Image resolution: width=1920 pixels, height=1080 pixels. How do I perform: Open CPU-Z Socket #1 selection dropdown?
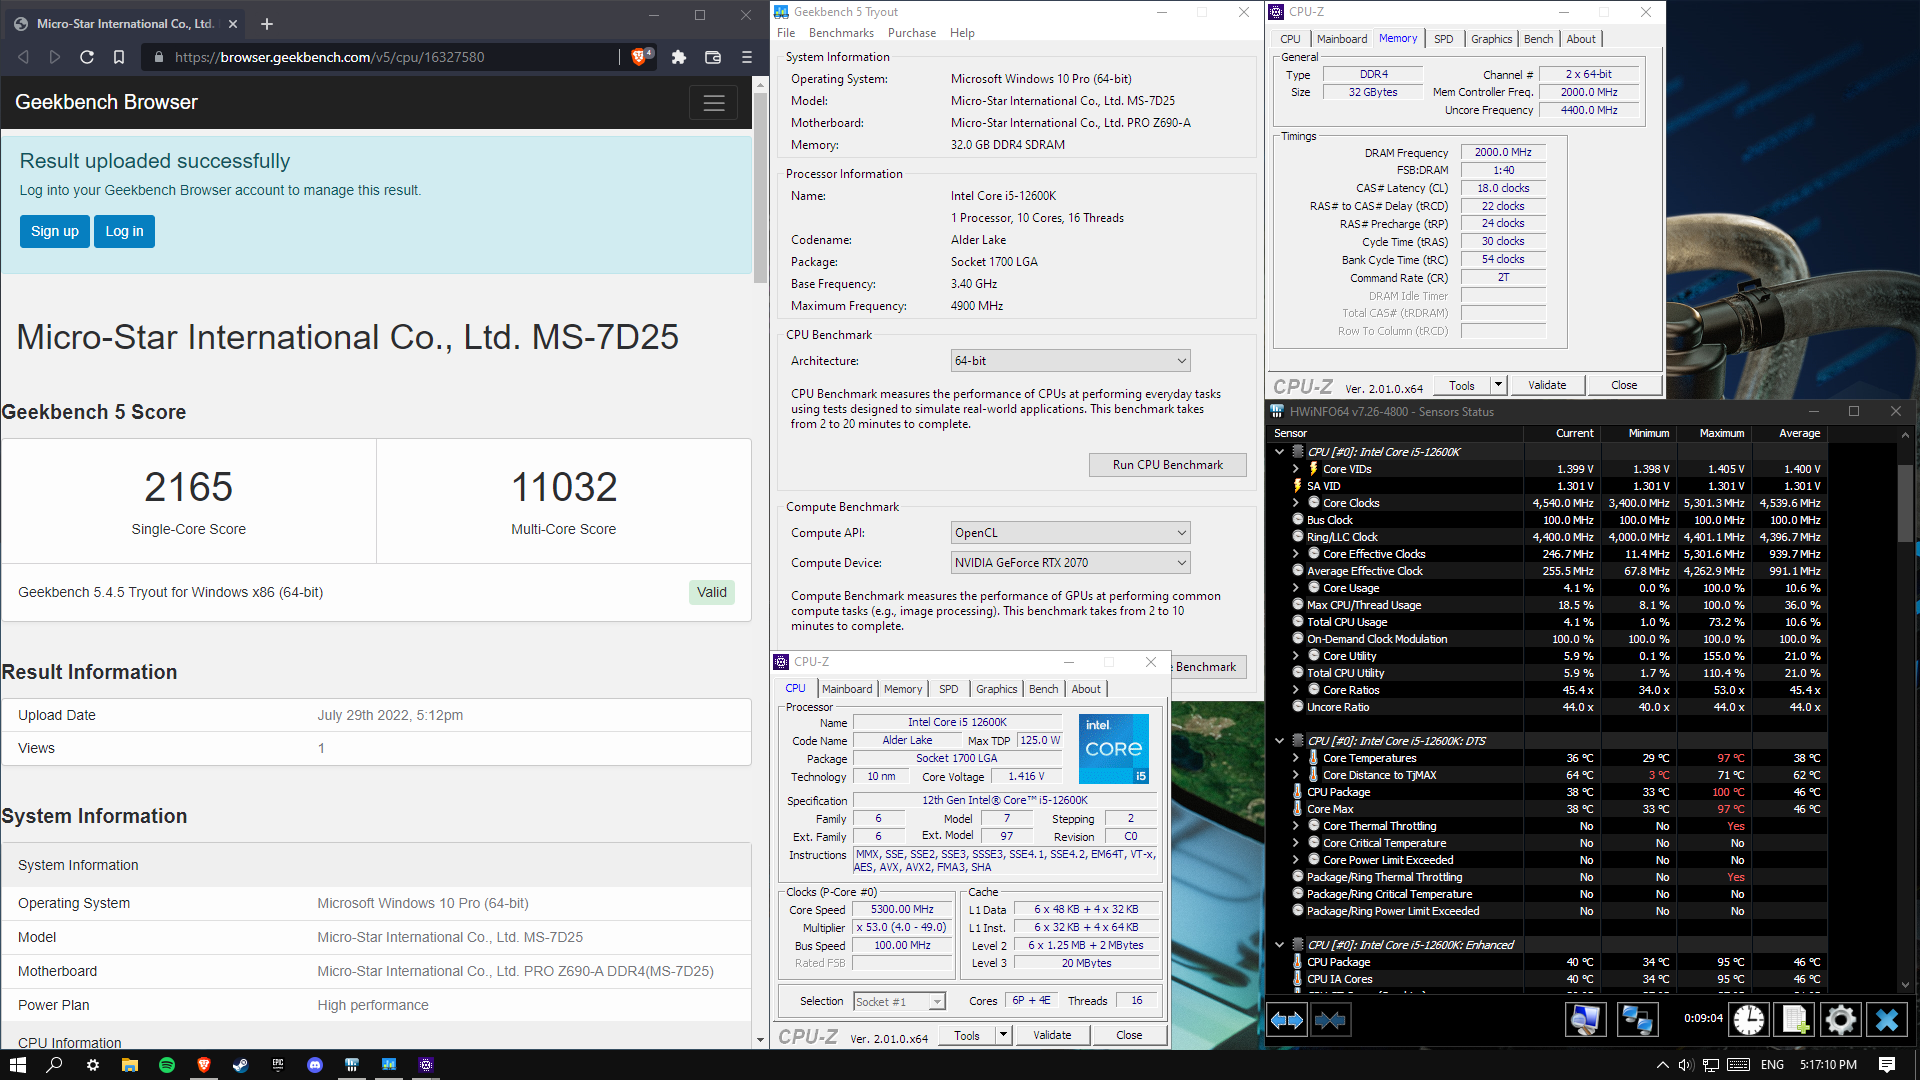(x=899, y=1001)
